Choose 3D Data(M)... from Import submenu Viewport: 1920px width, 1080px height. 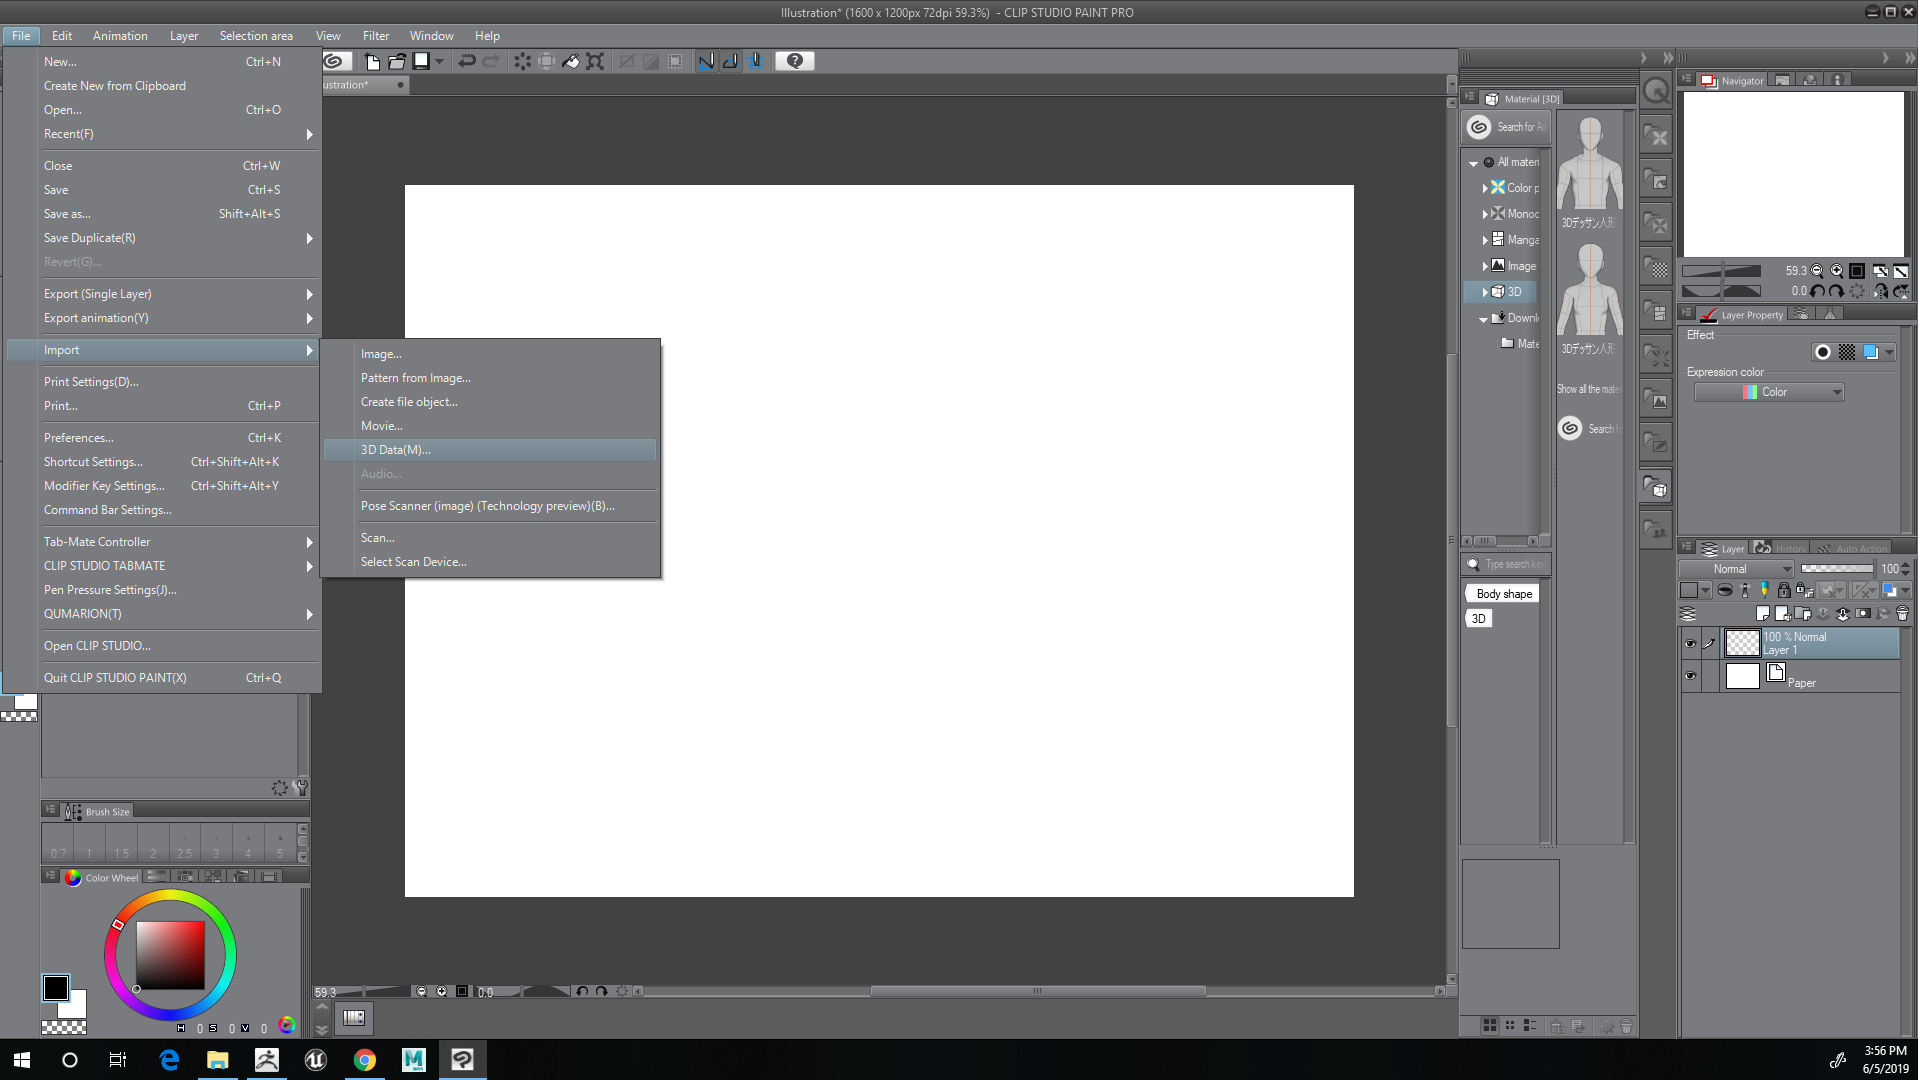tap(396, 450)
